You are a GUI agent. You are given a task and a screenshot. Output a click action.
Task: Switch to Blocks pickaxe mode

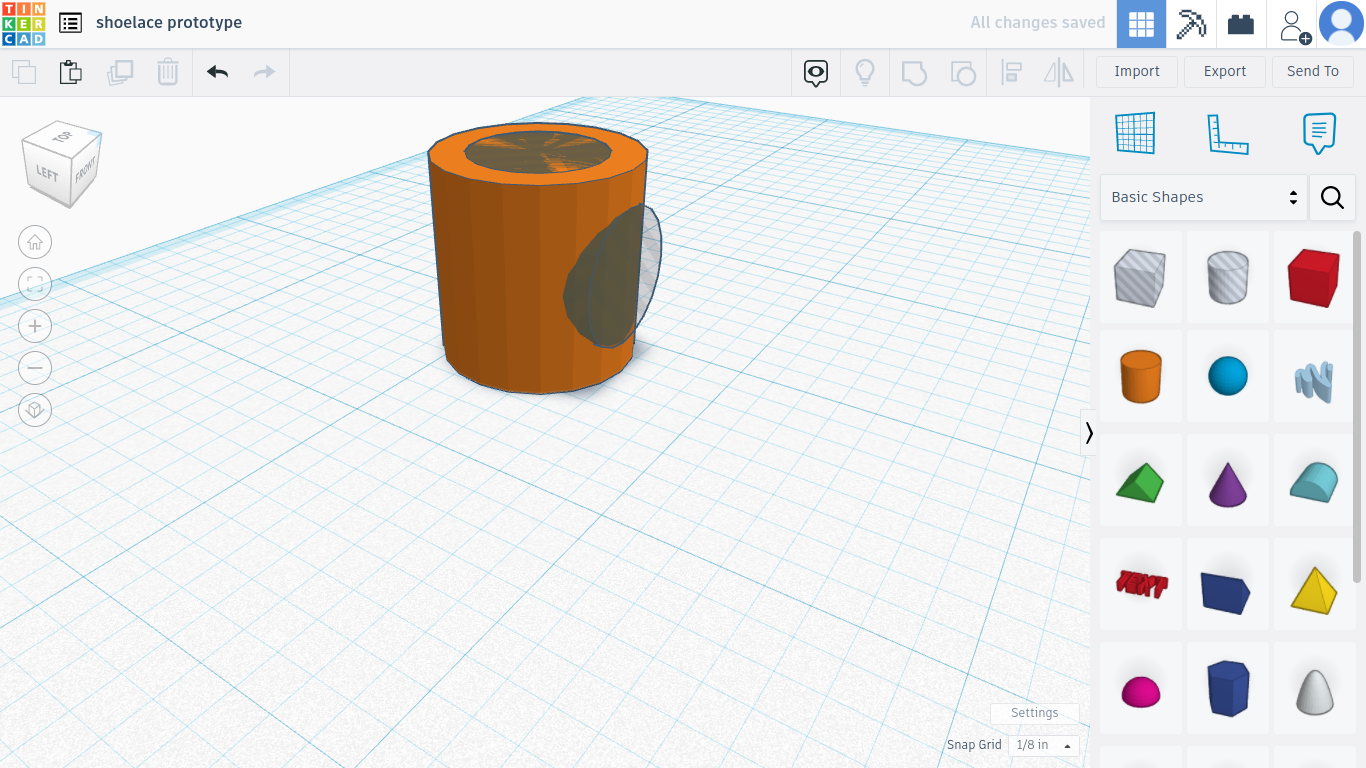click(x=1191, y=24)
